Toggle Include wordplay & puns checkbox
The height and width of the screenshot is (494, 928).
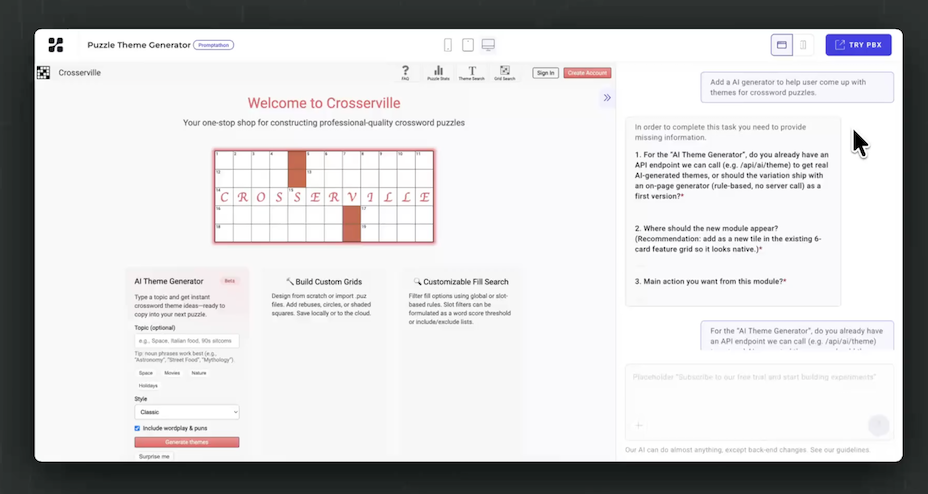(137, 428)
